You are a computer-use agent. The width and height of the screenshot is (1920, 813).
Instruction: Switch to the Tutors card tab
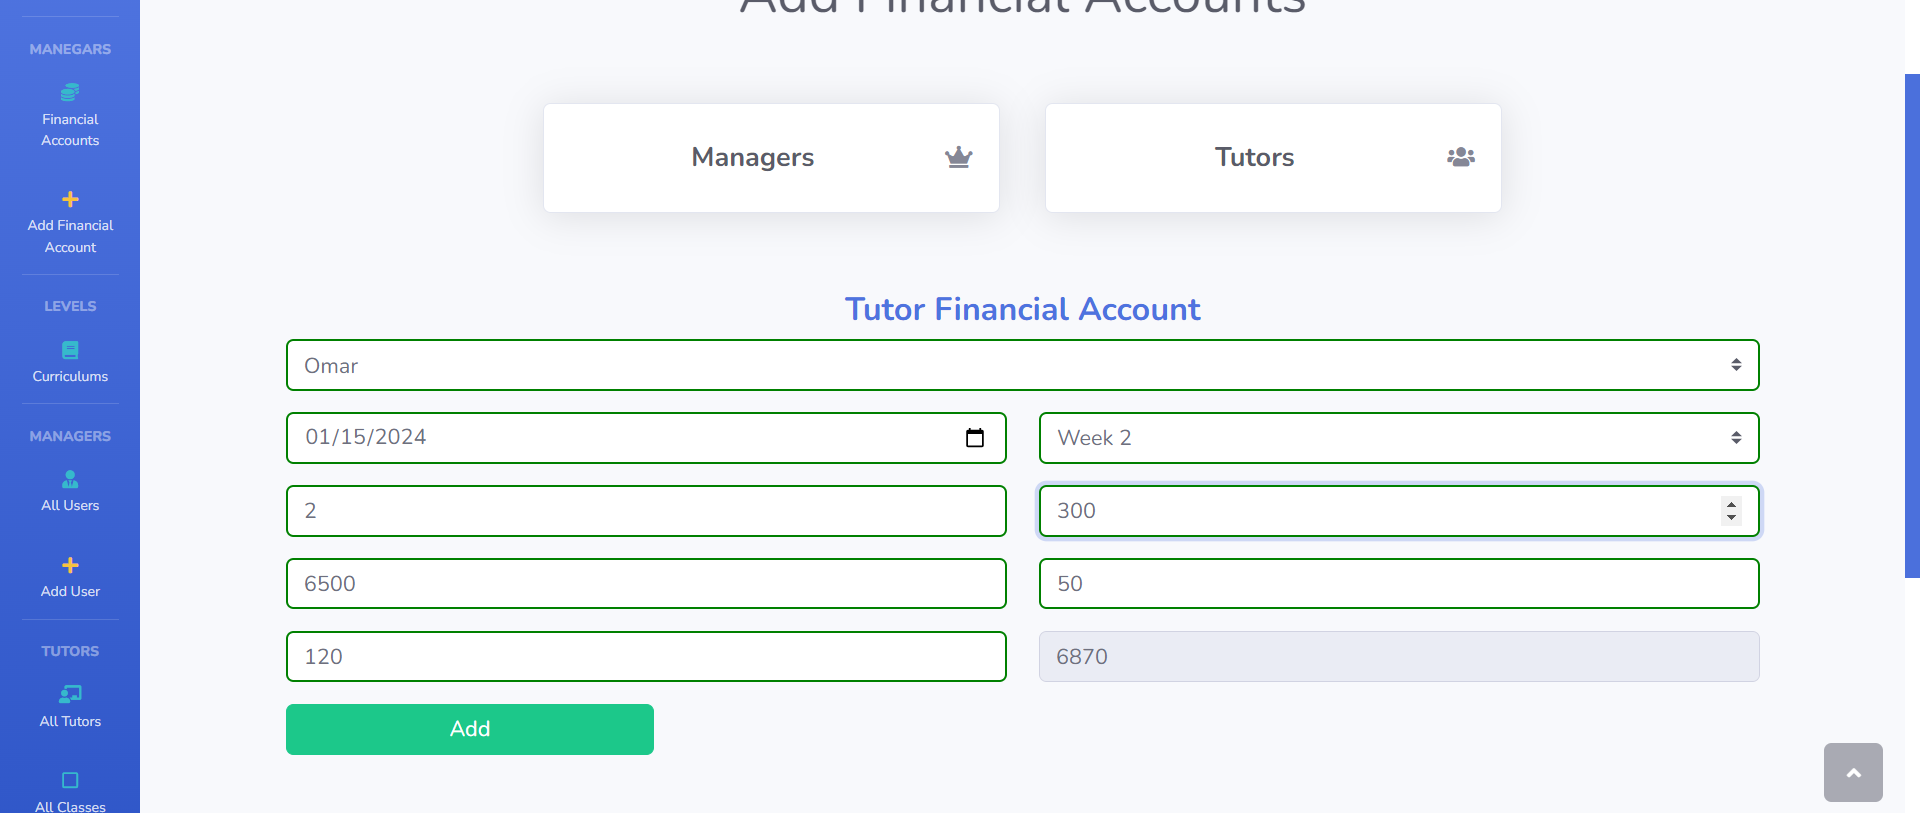click(1273, 158)
